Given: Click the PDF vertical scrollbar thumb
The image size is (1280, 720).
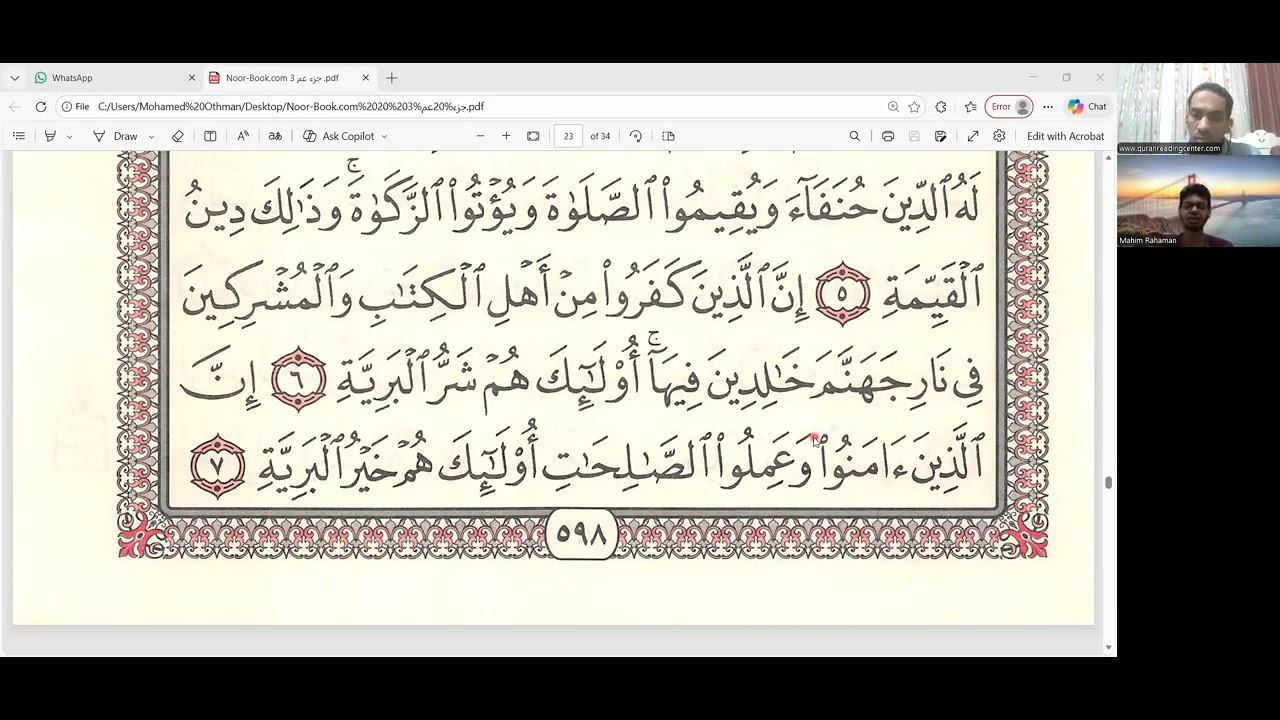Looking at the screenshot, I should (x=1108, y=483).
